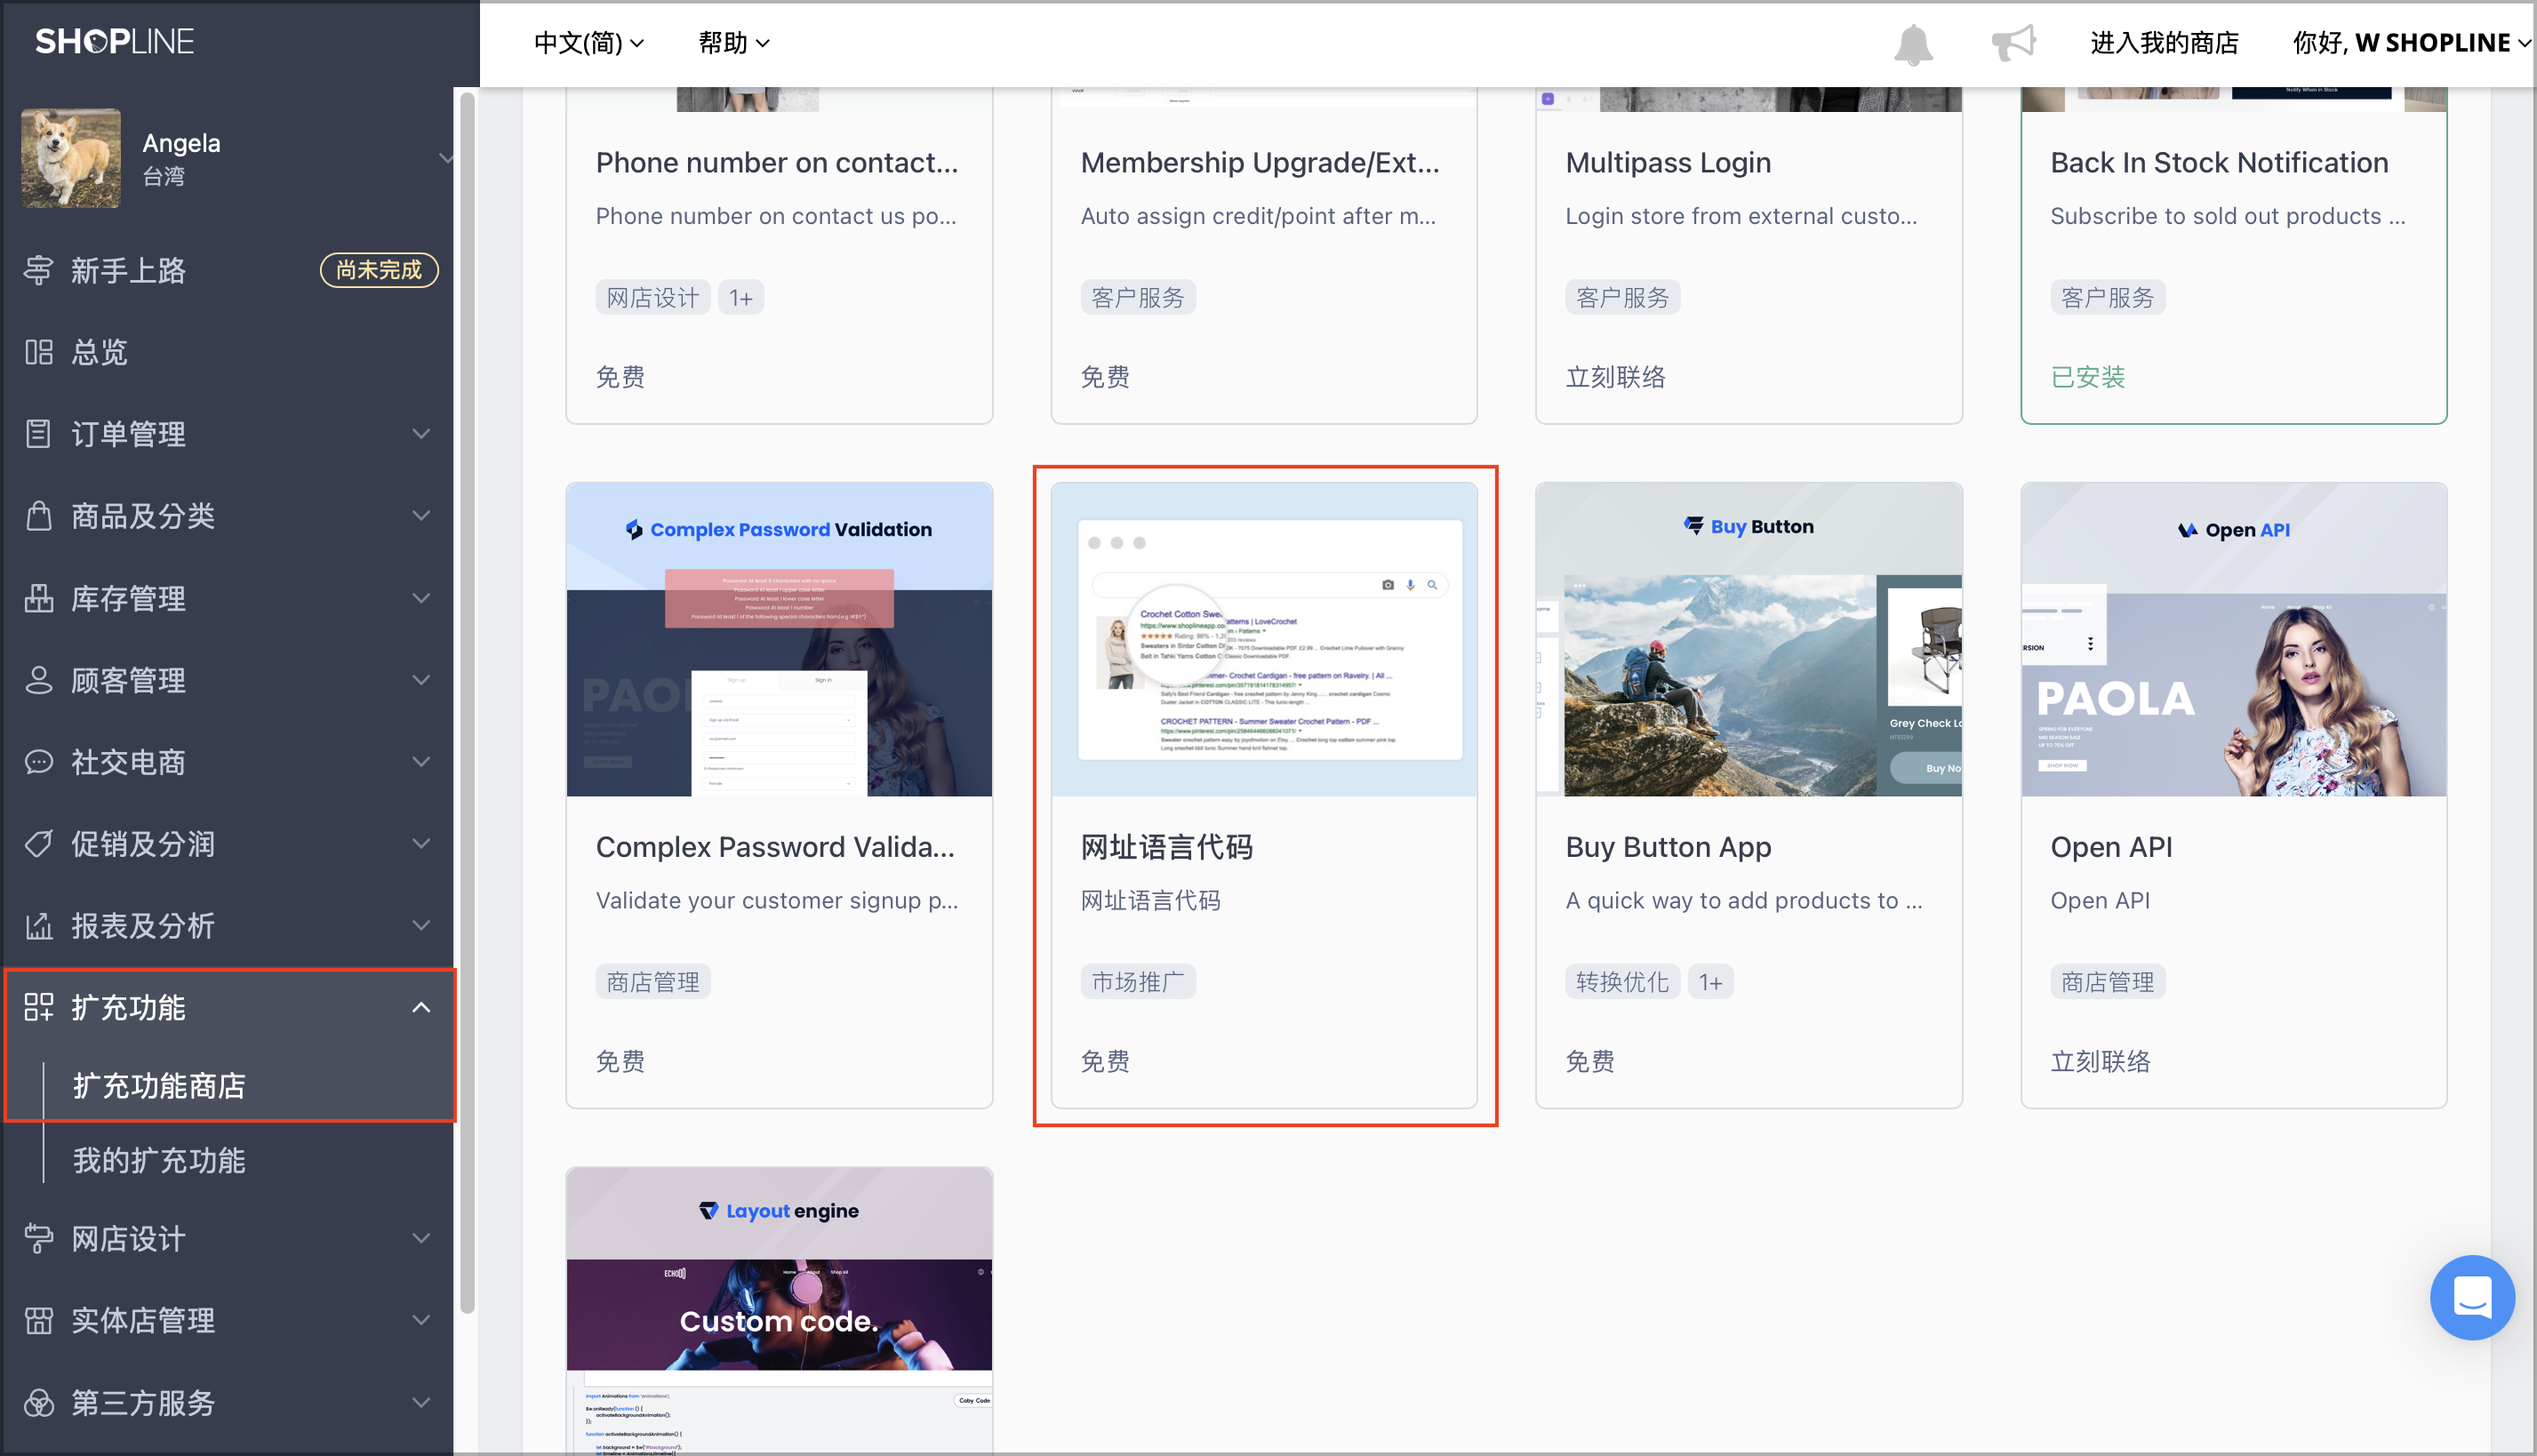Click the 扩充功能 grid icon
2537x1456 pixels.
pyautogui.click(x=39, y=1008)
